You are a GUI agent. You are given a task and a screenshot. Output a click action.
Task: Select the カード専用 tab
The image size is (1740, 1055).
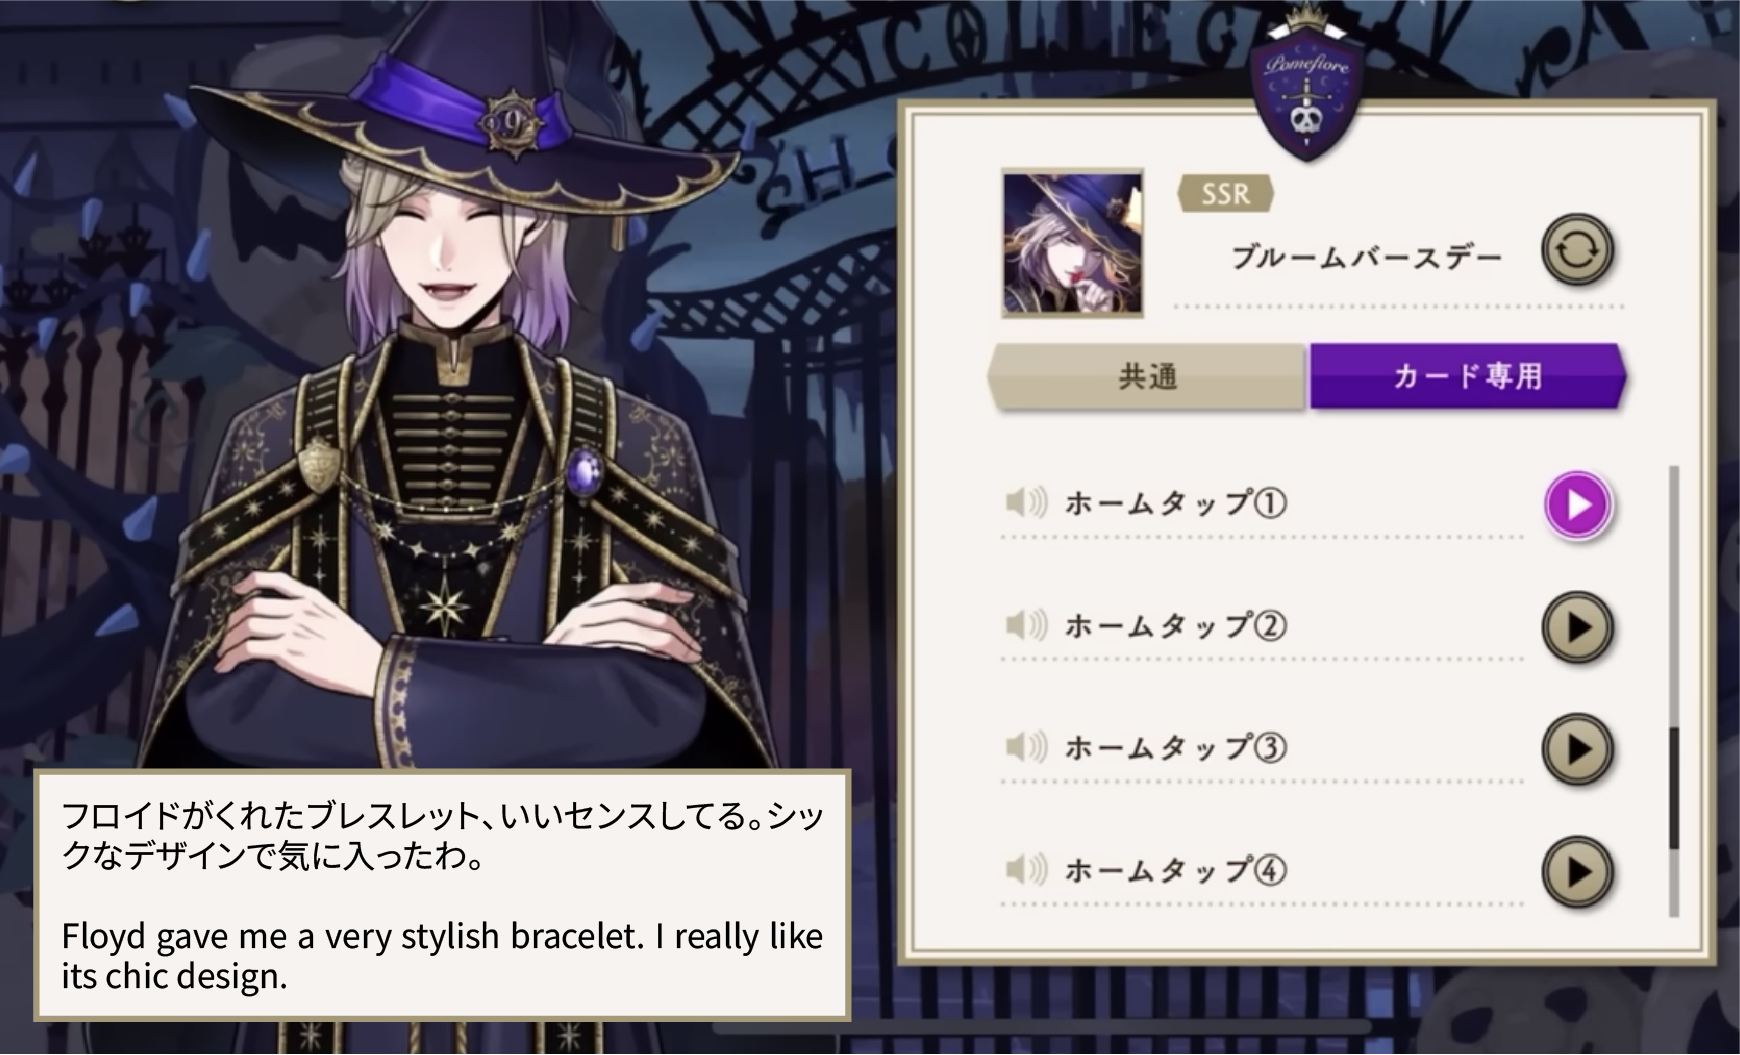tap(1467, 377)
